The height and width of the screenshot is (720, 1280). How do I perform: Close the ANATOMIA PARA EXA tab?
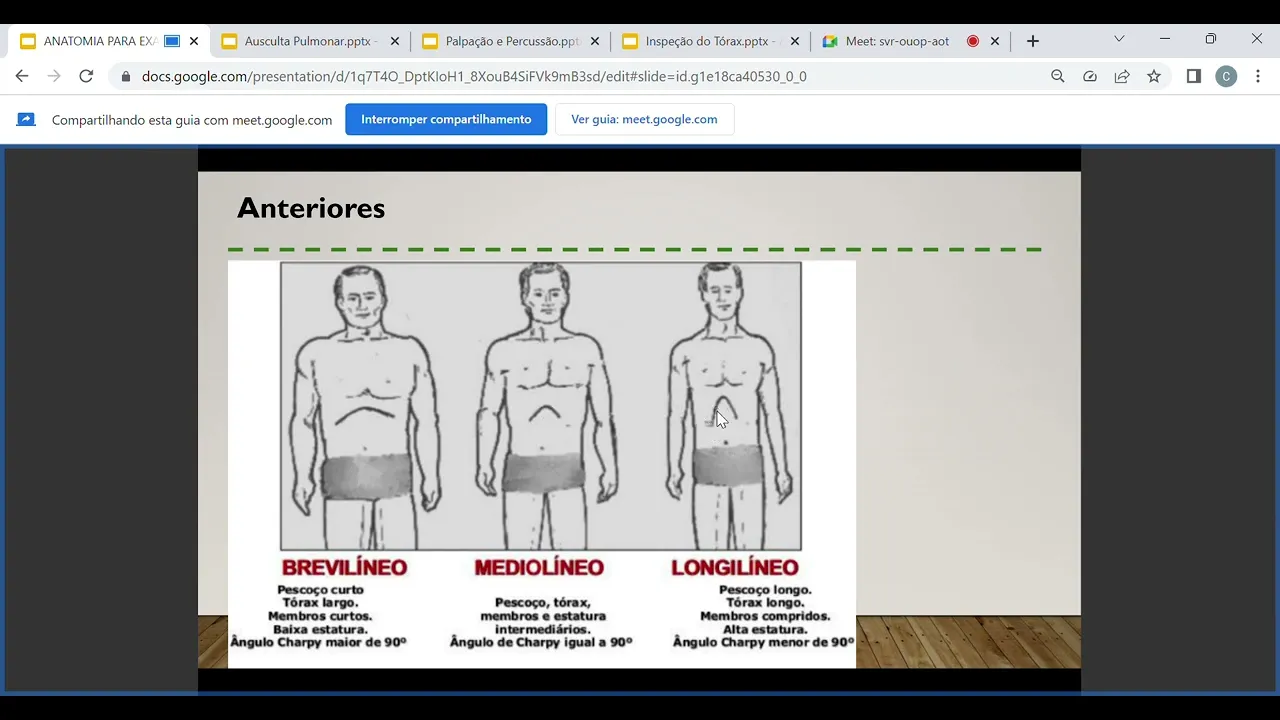tap(194, 41)
